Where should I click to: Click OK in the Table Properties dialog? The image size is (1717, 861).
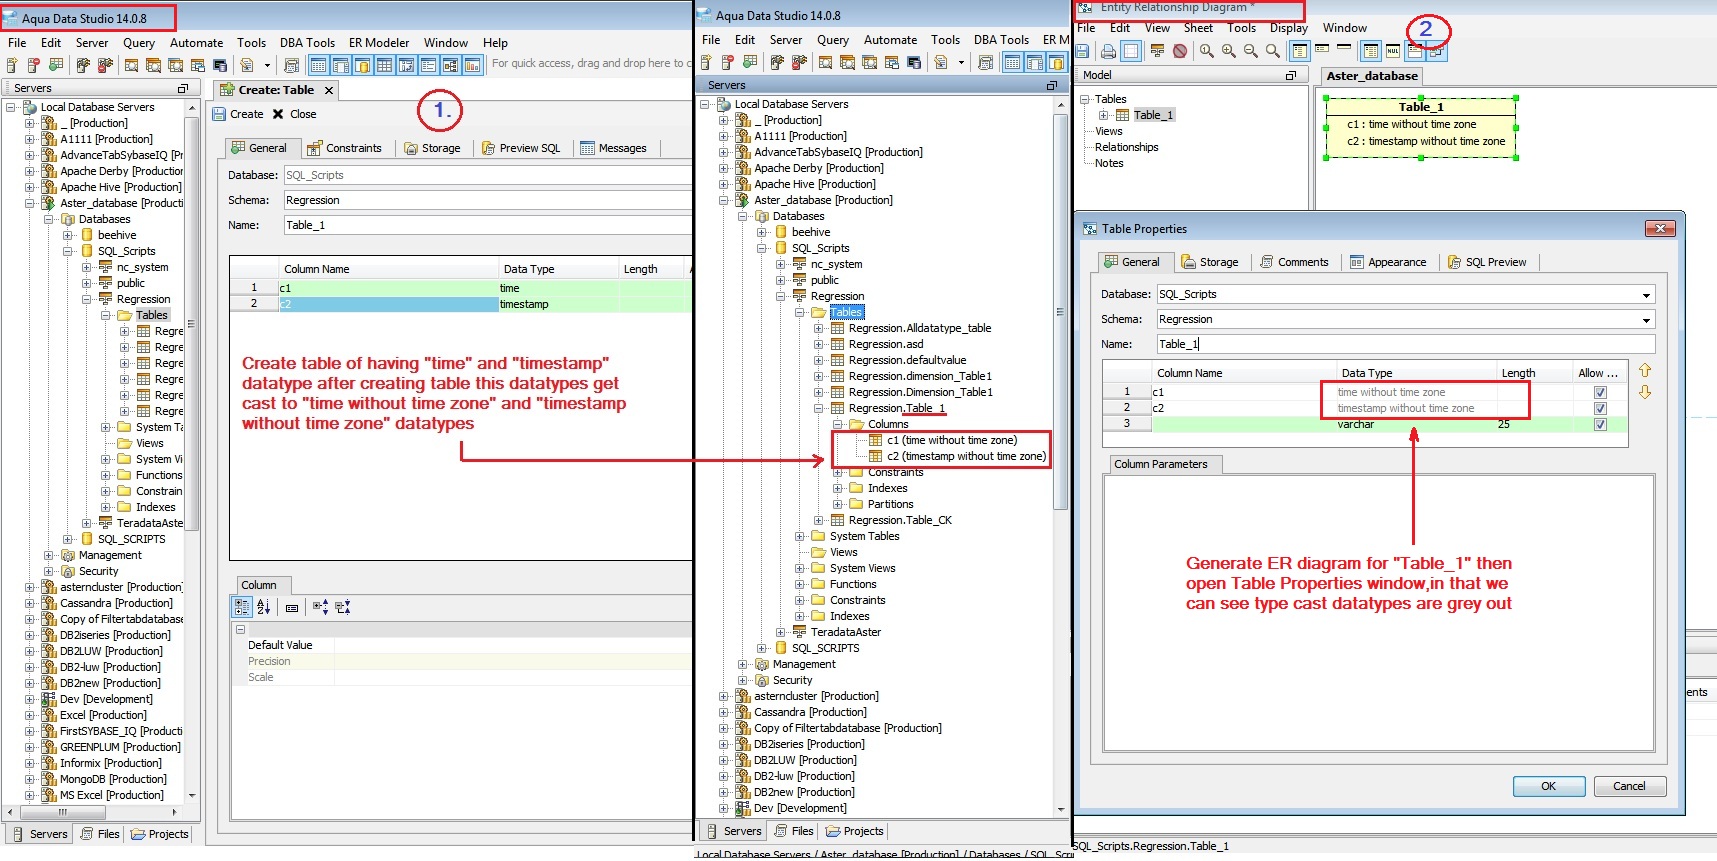1548,786
